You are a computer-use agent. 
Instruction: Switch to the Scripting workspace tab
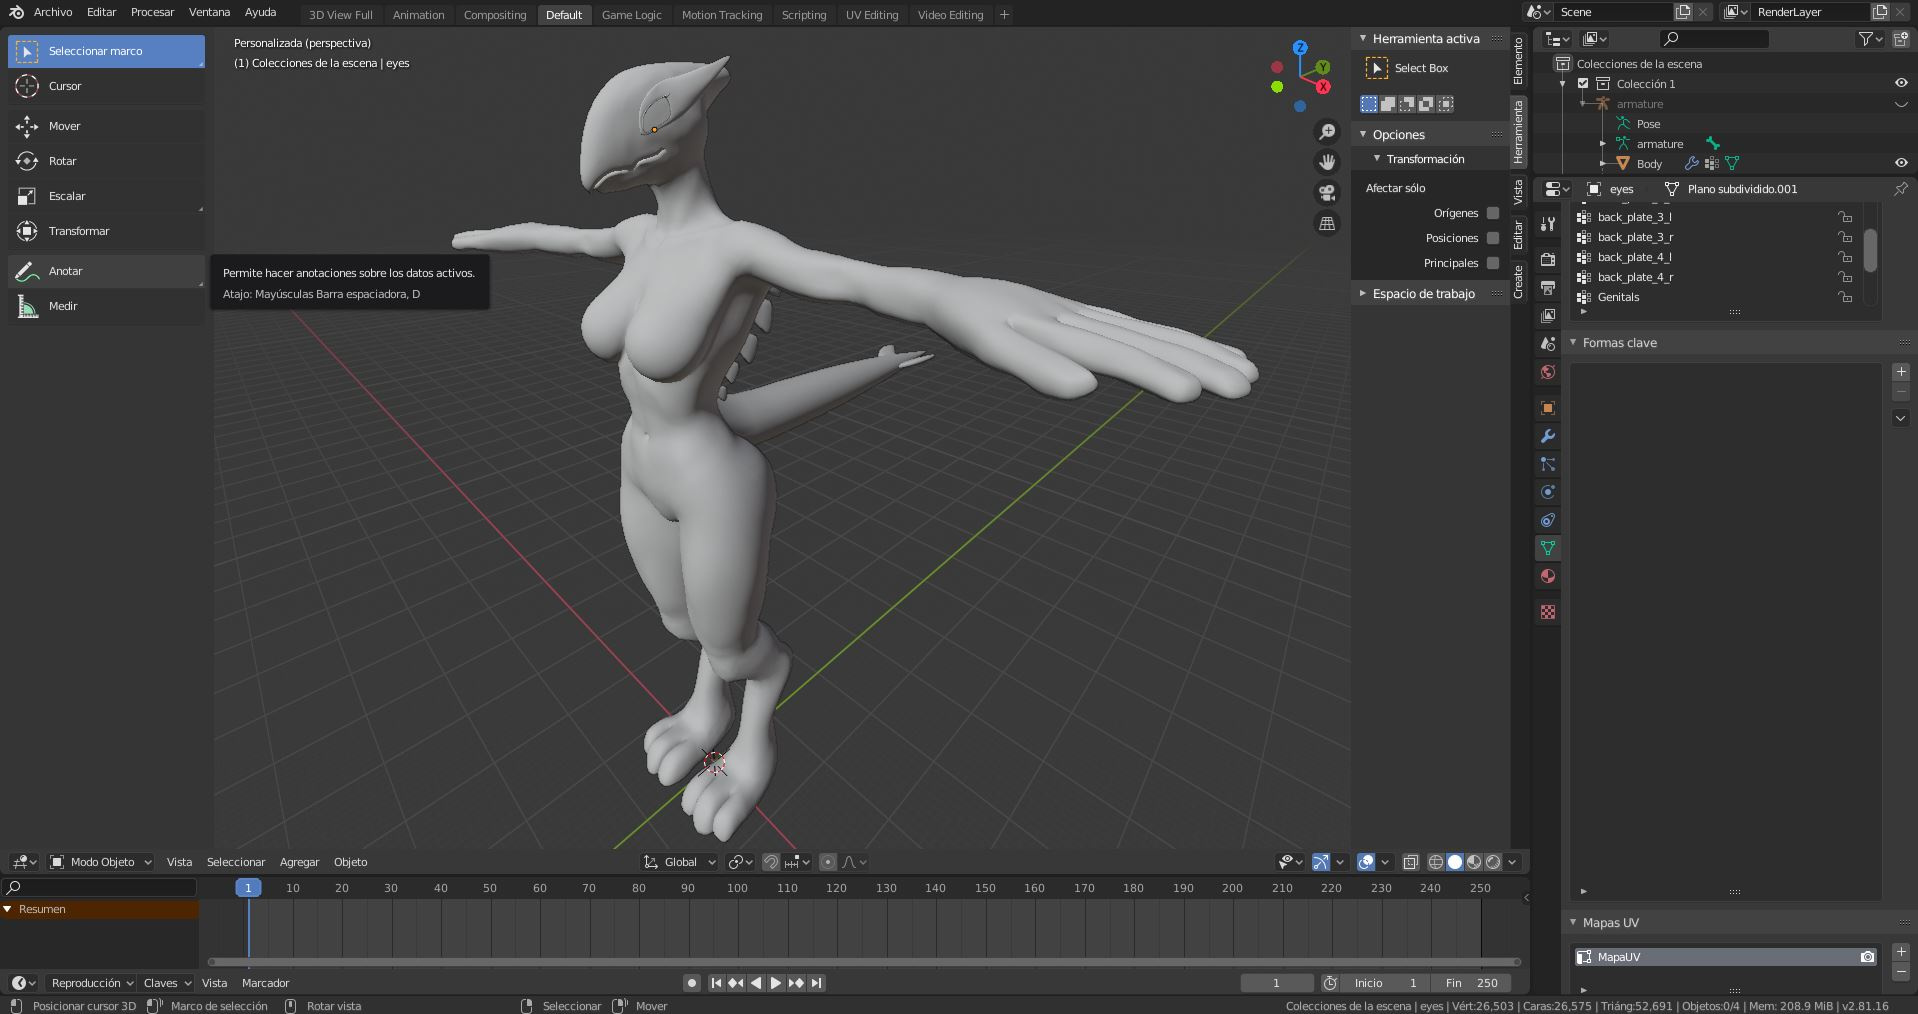(x=804, y=15)
